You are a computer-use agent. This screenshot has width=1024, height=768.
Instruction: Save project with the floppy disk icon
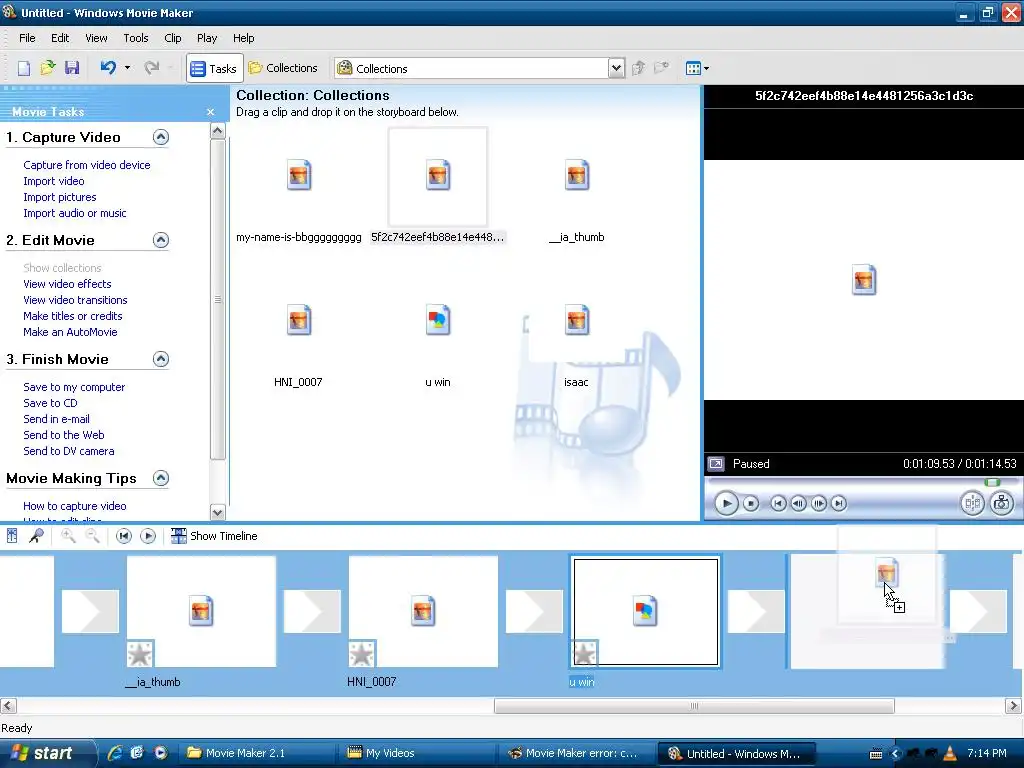72,68
